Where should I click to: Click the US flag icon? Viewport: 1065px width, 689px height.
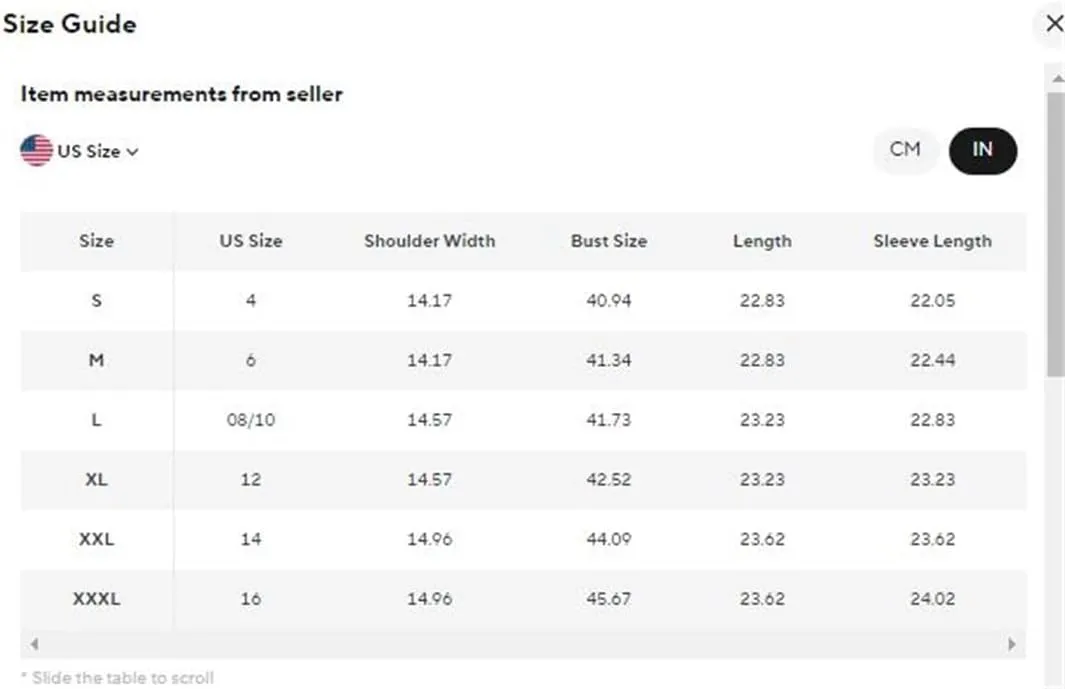point(36,151)
